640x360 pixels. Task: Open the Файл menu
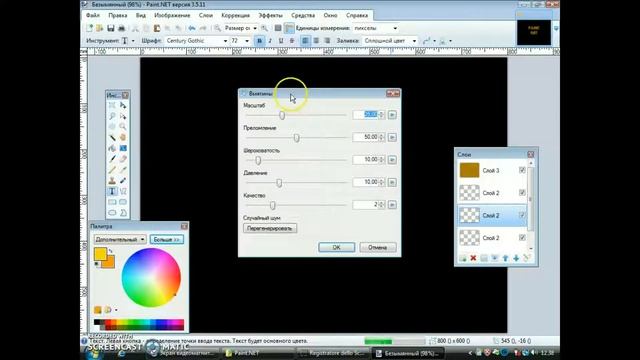pos(93,16)
